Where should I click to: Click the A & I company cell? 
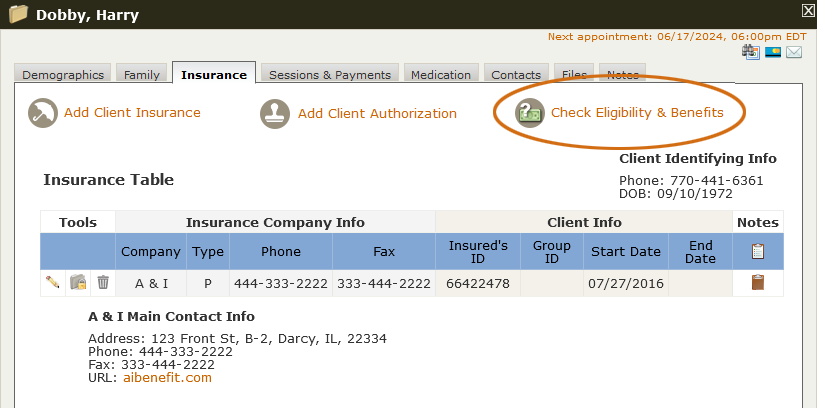[x=151, y=283]
